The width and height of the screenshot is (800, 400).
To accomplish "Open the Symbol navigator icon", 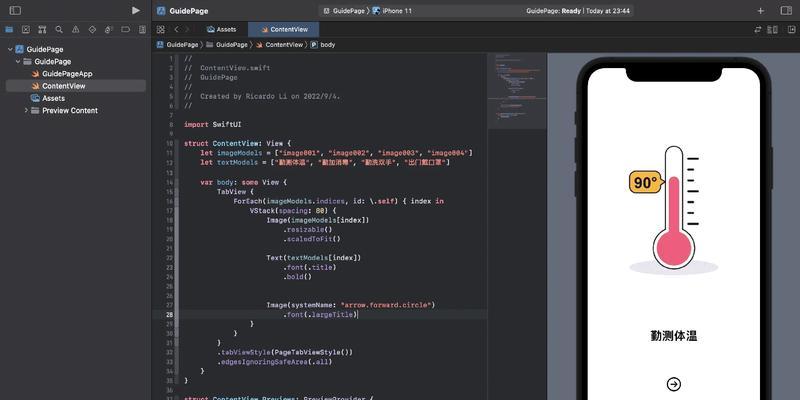I will [42, 30].
